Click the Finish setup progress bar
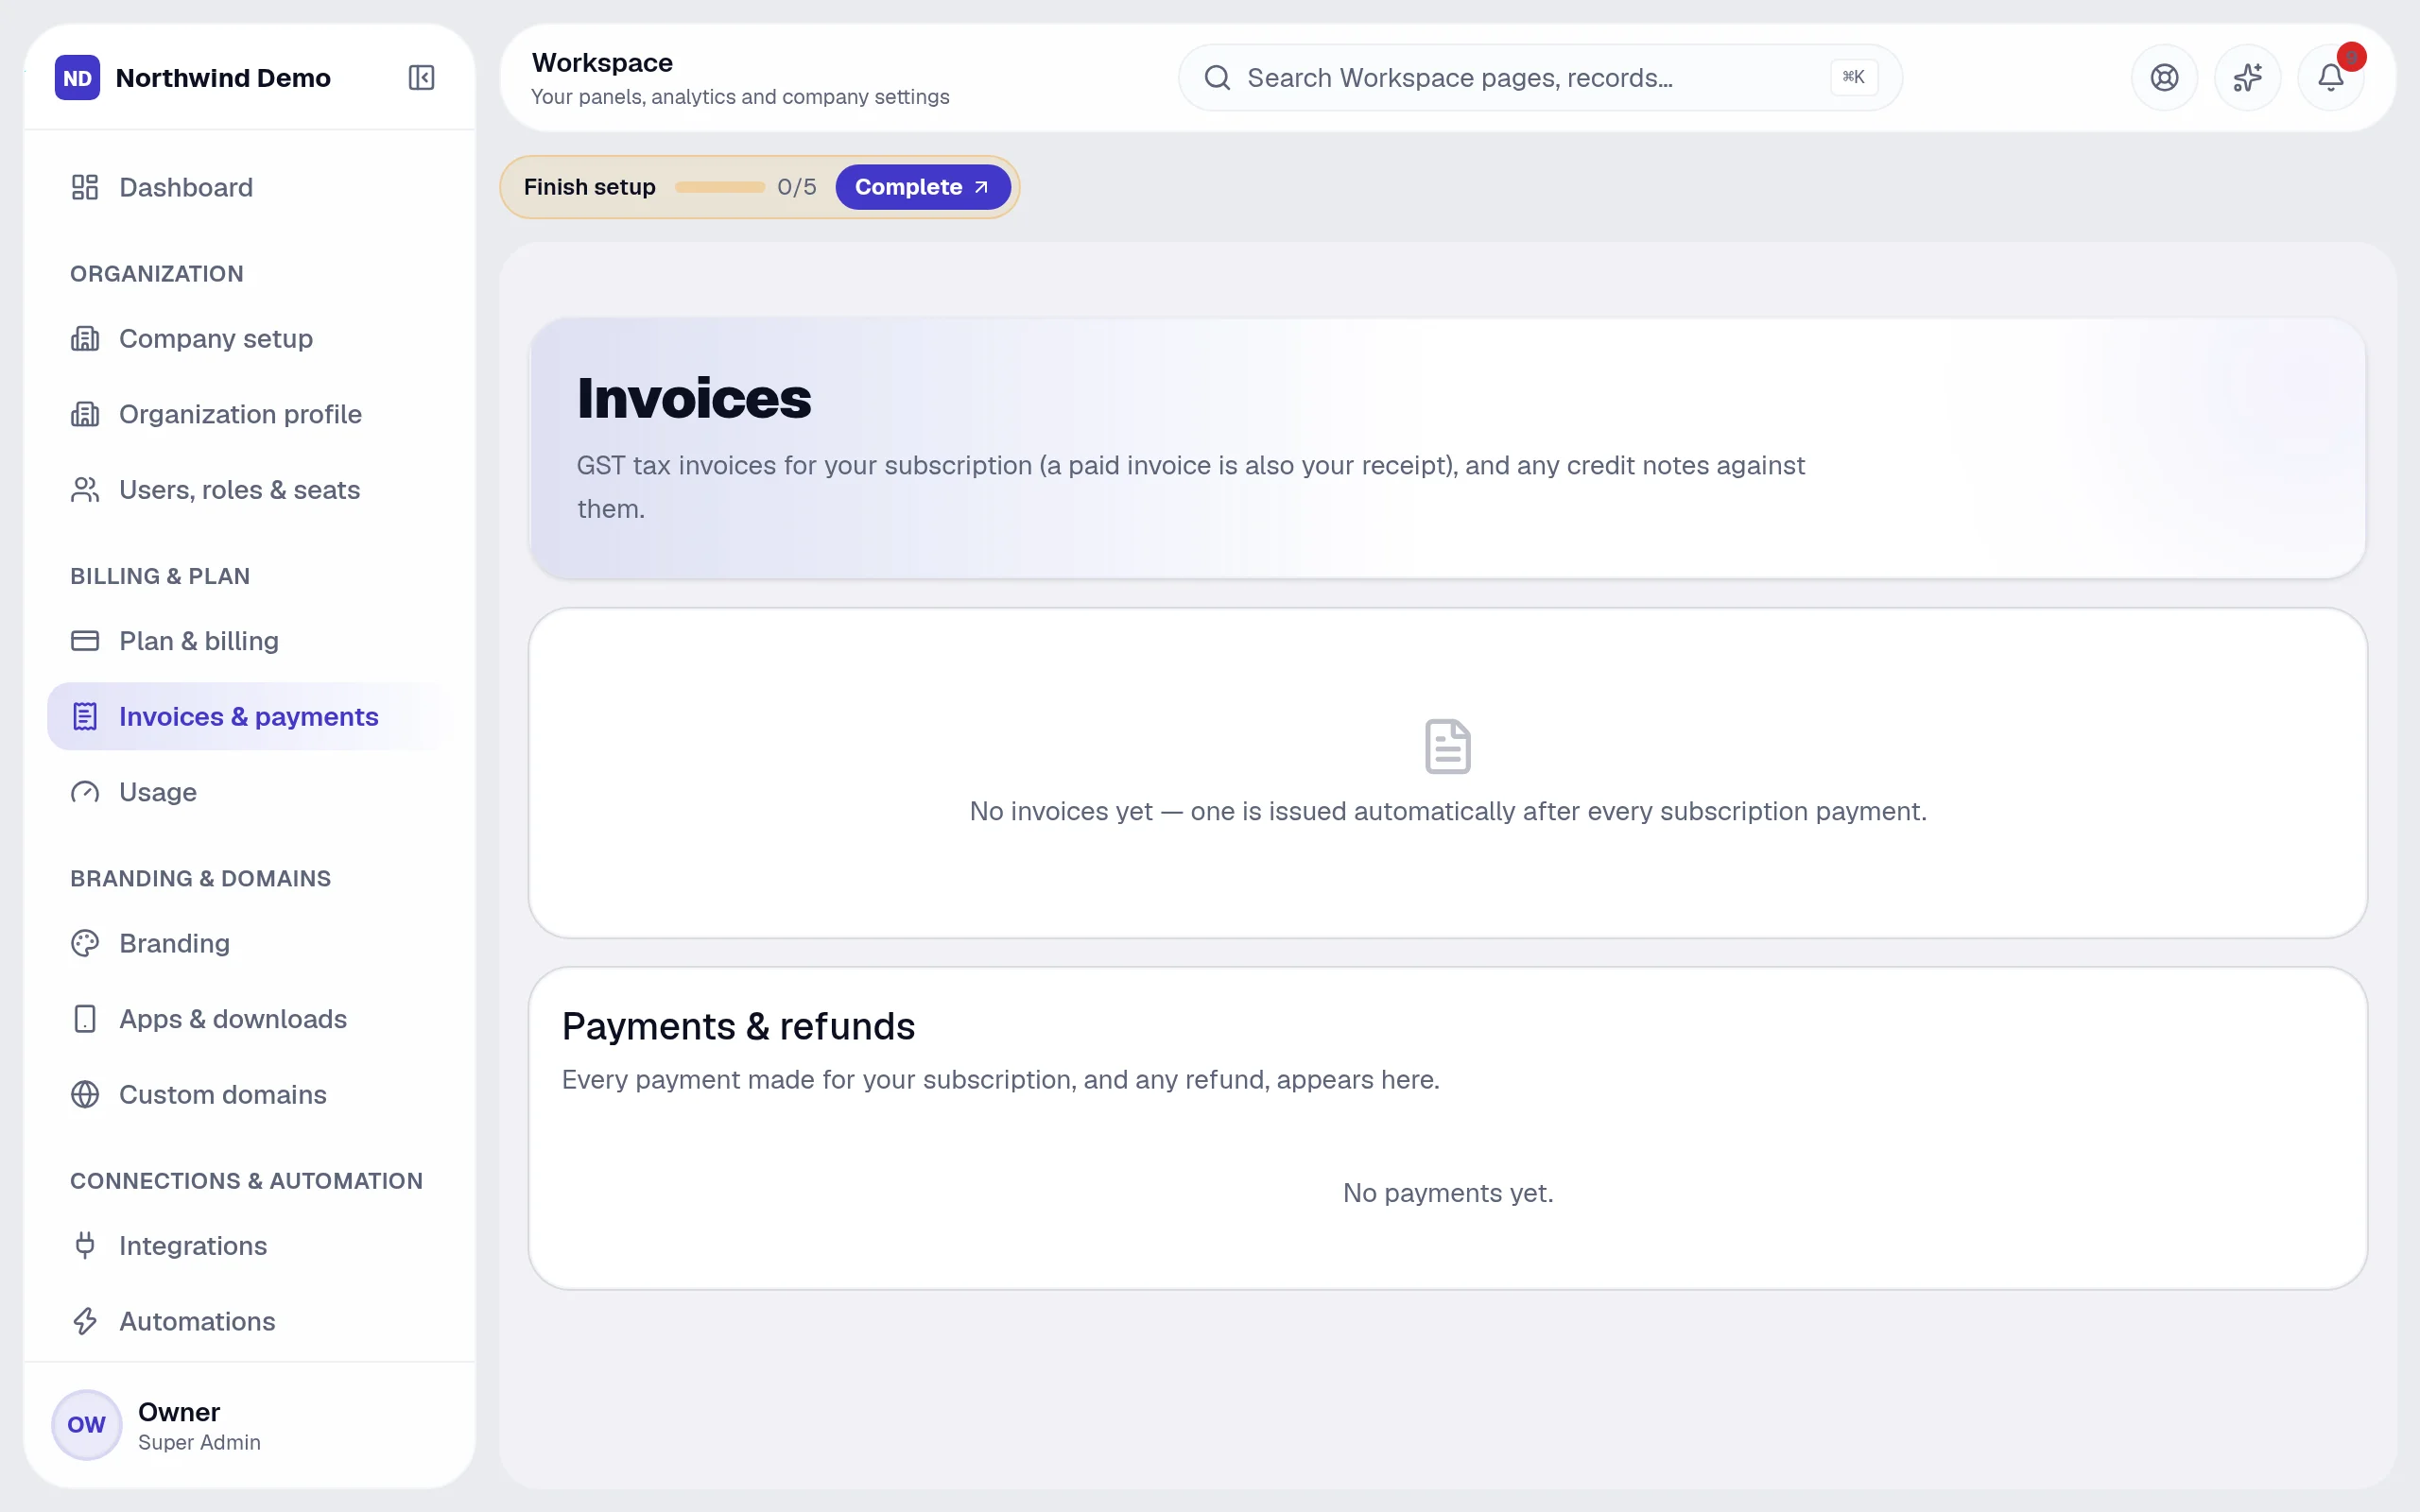 719,187
